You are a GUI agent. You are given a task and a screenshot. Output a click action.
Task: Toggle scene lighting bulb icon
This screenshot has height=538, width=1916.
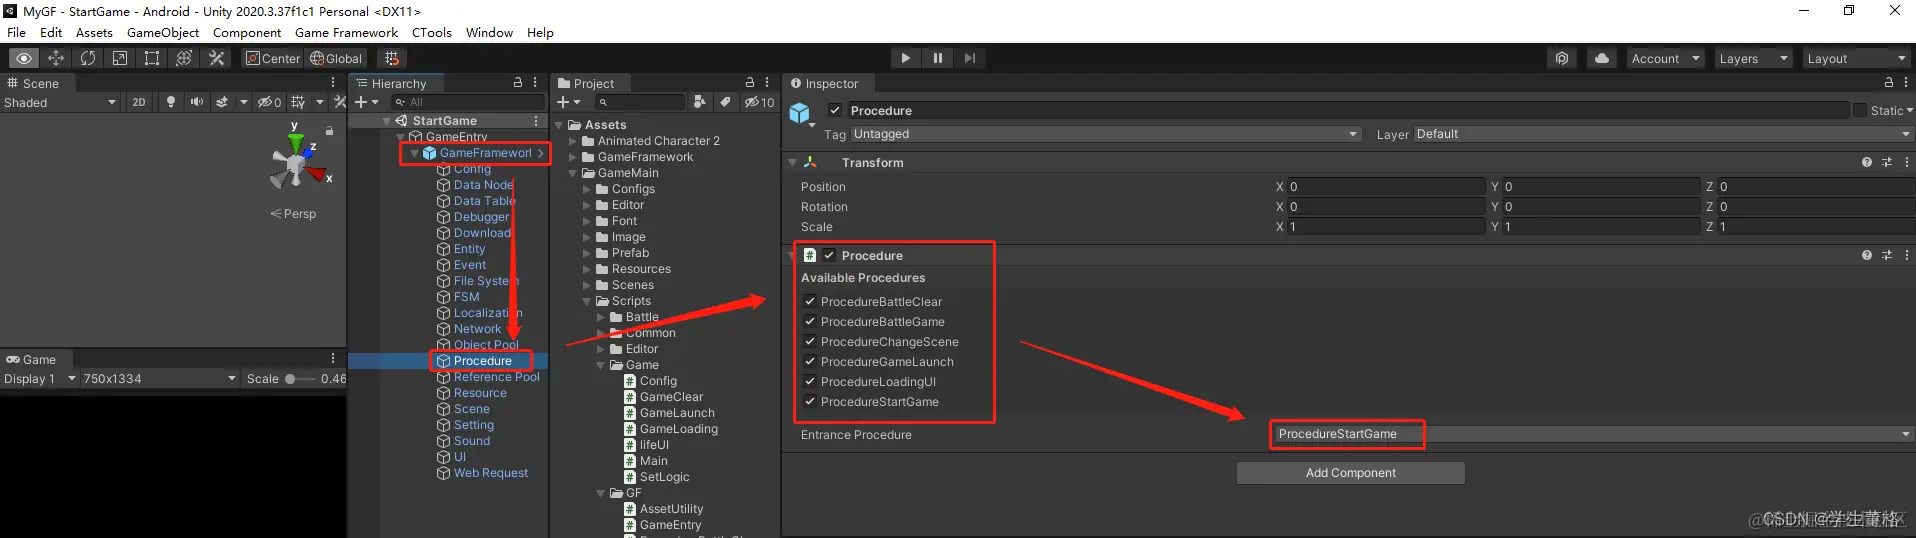[171, 102]
